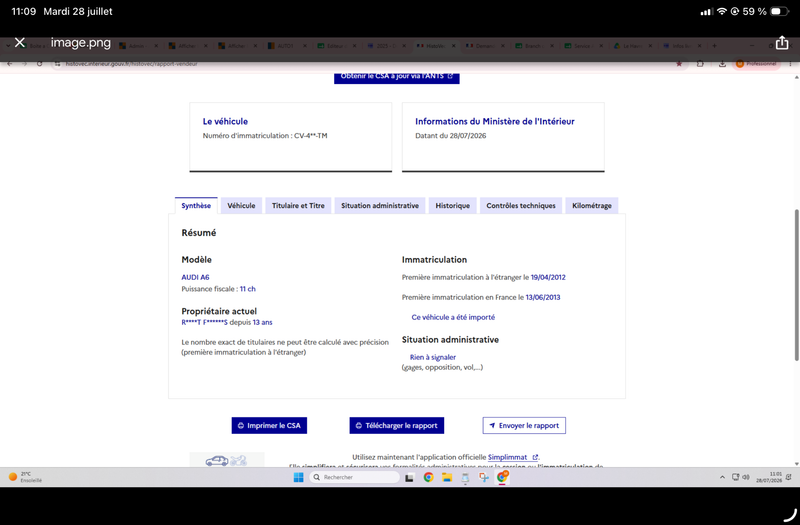800x525 pixels.
Task: Go back with the browser back arrow
Action: 10,64
